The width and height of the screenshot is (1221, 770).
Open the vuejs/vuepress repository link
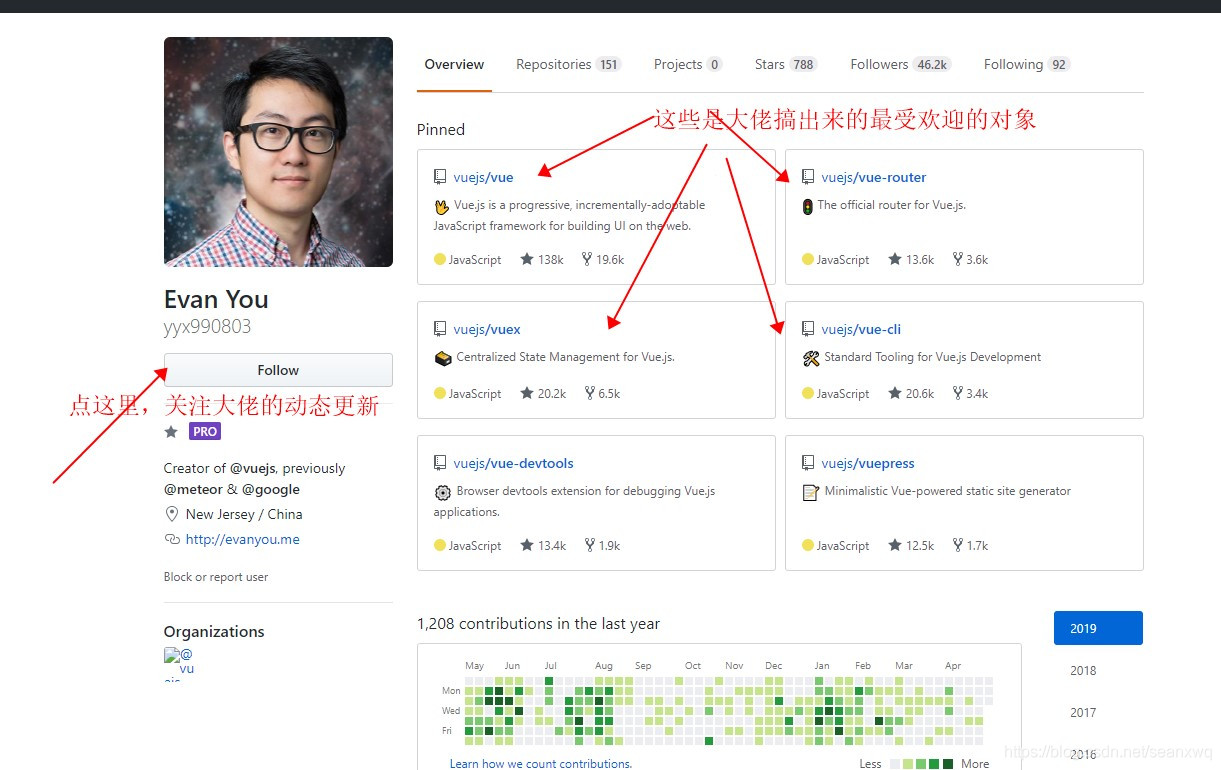point(868,463)
